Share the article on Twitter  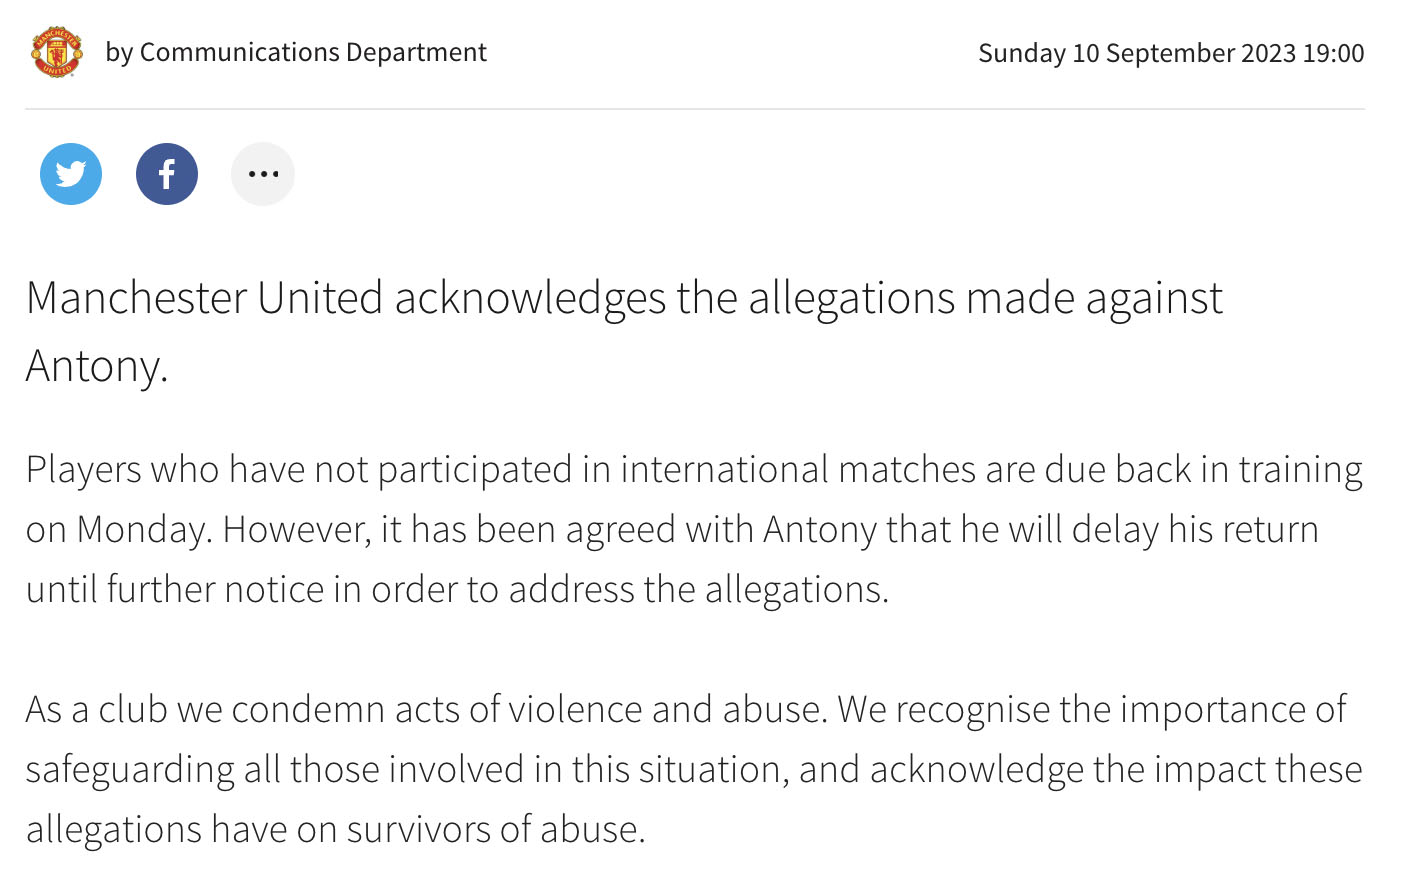click(x=71, y=174)
